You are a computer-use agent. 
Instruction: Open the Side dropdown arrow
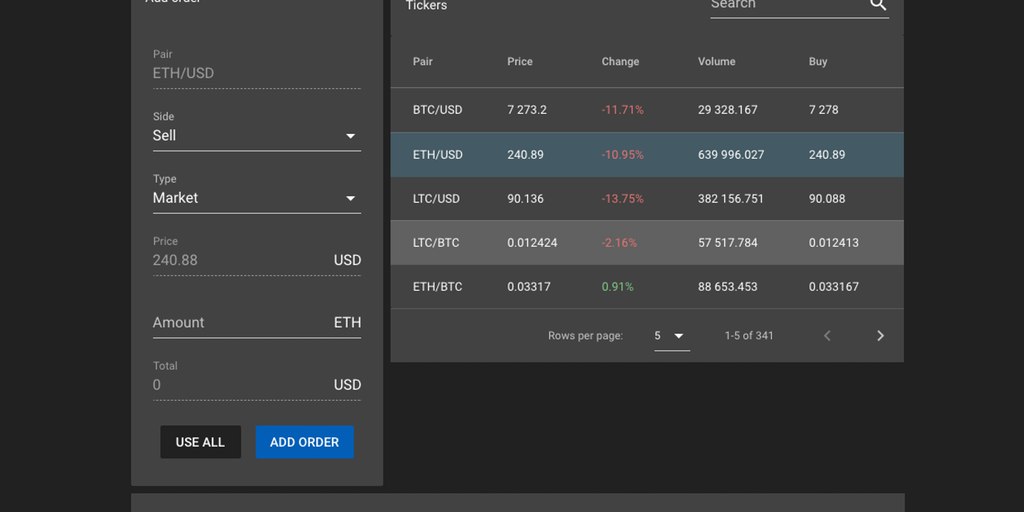tap(351, 136)
